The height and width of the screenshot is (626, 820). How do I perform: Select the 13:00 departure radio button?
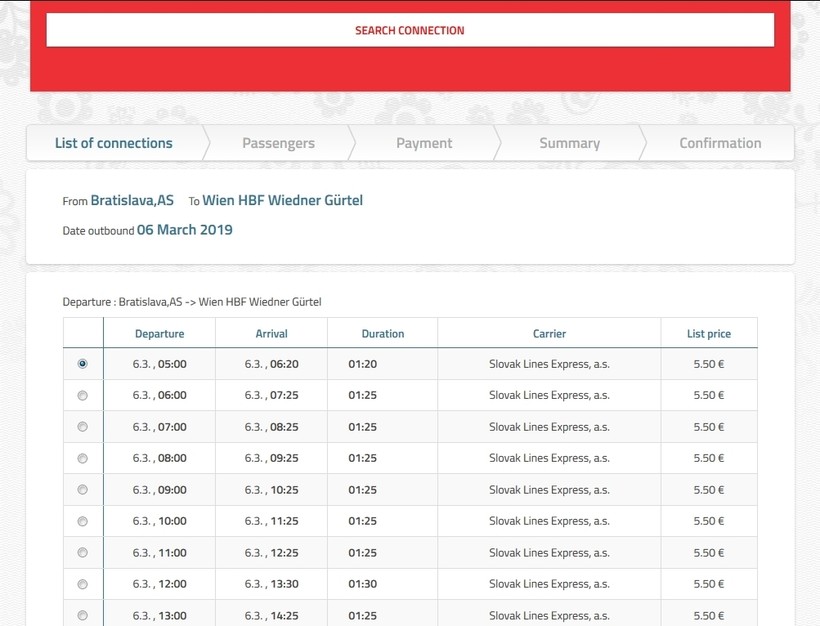coord(83,616)
